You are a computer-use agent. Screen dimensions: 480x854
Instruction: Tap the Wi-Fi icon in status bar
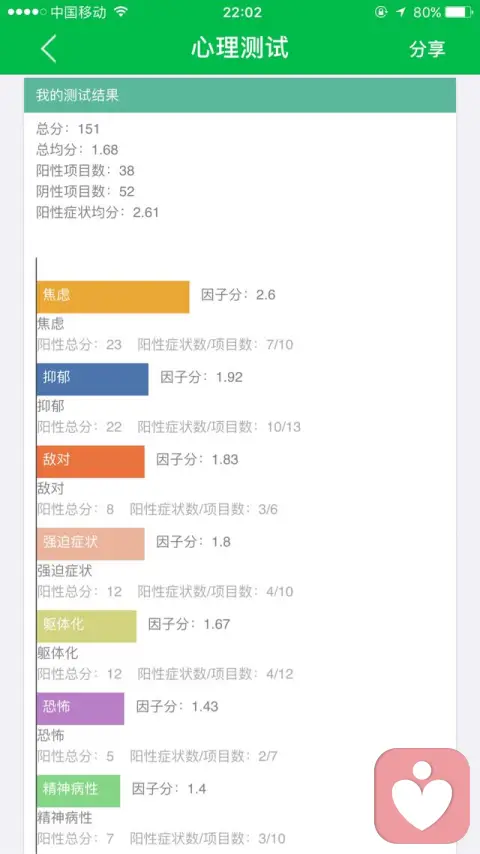(x=121, y=12)
